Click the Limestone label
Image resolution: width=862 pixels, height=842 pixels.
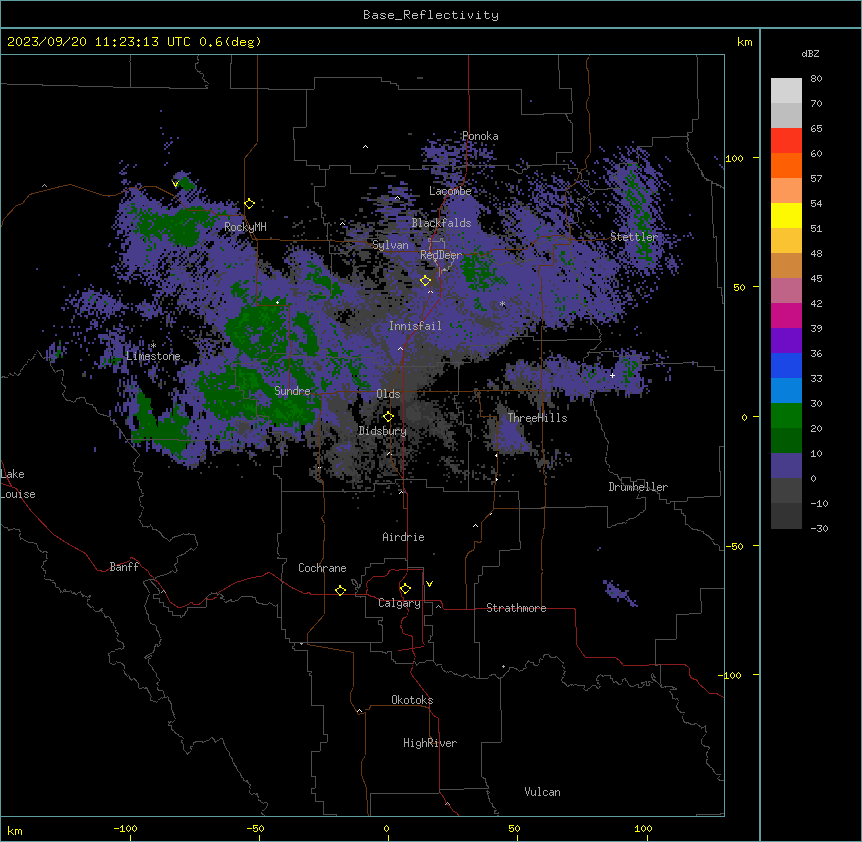(x=153, y=356)
